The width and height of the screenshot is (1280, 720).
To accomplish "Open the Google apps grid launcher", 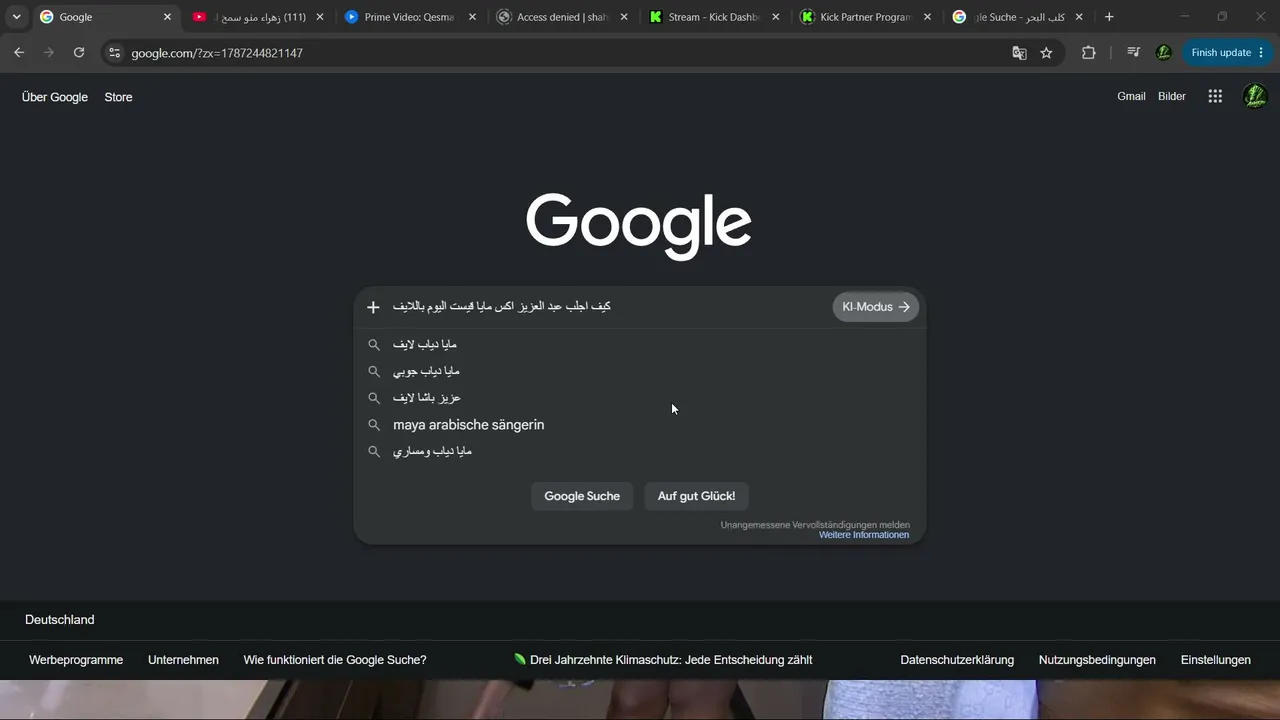I will click(1215, 96).
